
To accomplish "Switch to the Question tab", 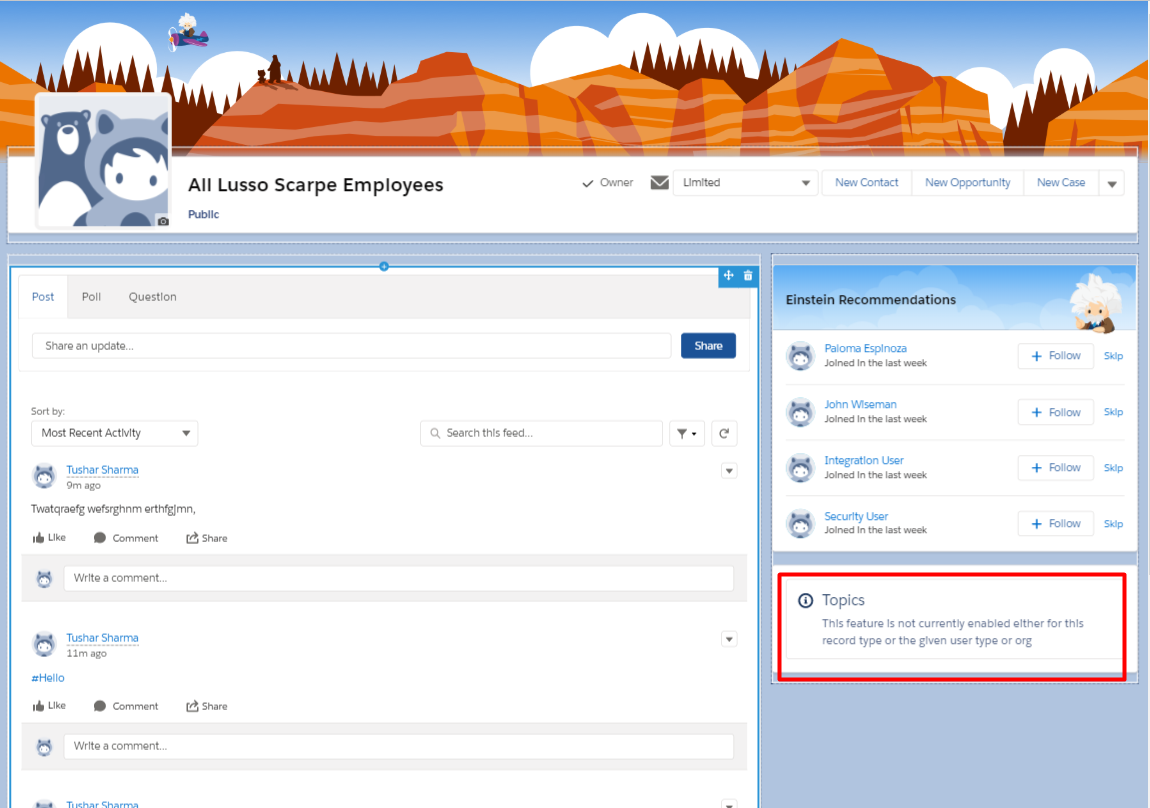I will coord(152,297).
